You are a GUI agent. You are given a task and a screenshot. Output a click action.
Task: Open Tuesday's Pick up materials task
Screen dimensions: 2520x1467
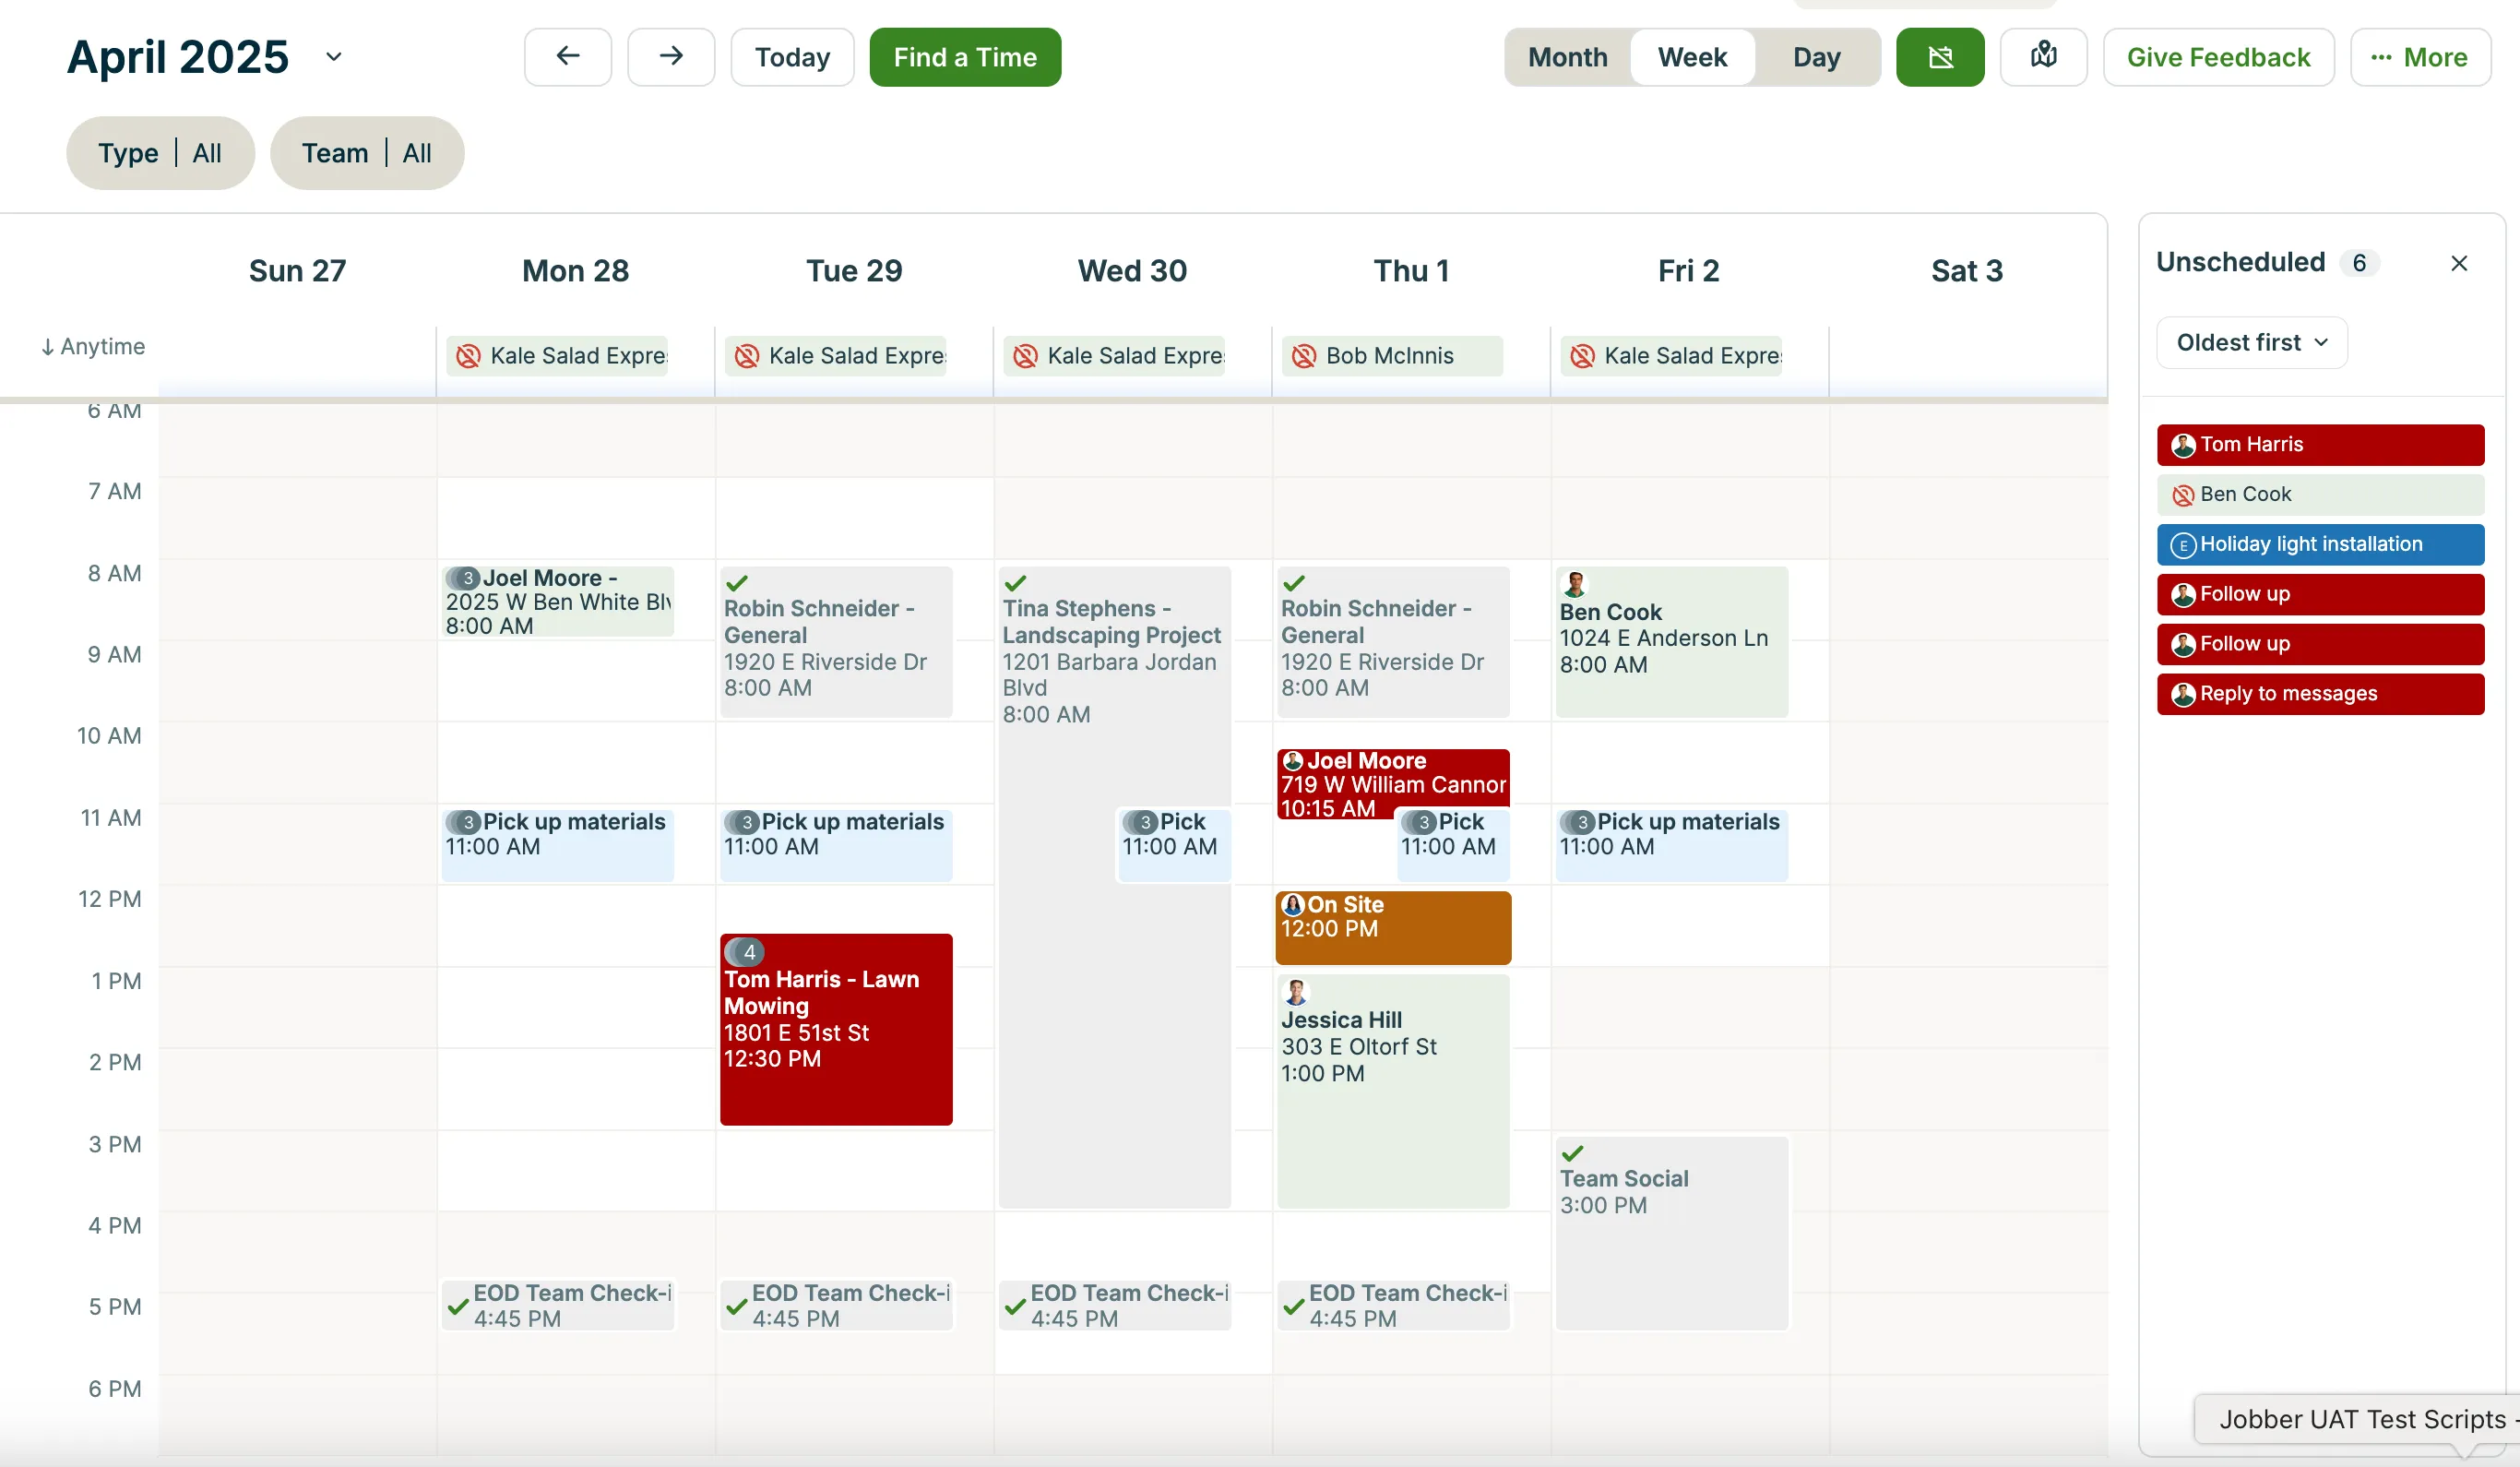[x=836, y=845]
